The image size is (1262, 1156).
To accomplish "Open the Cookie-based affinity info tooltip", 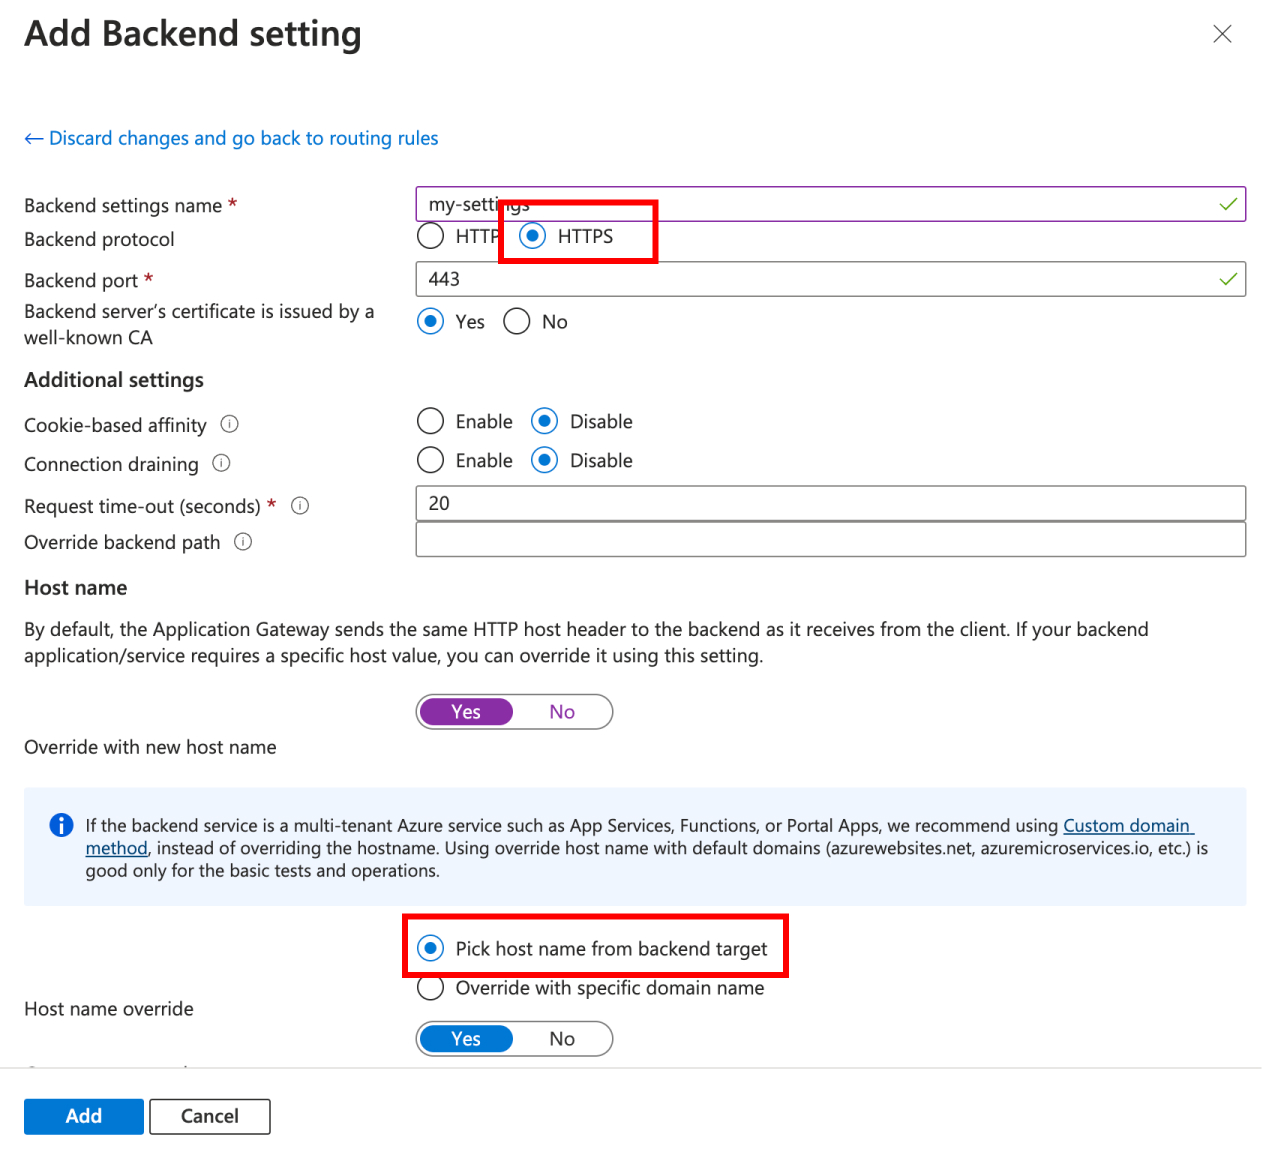I will 229,424.
